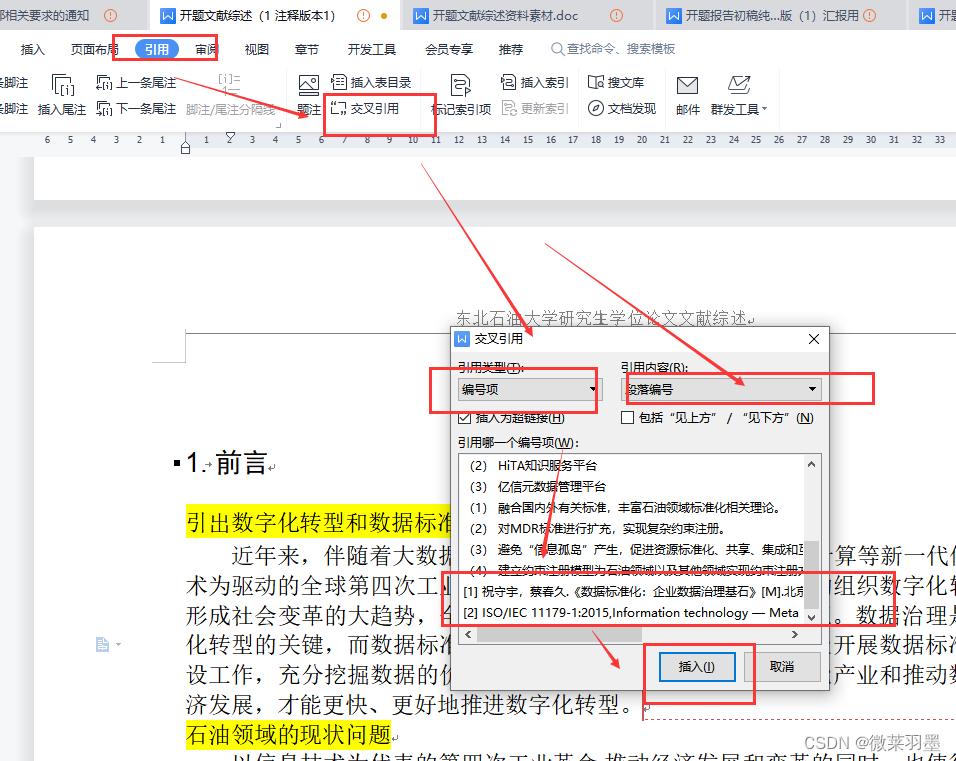Toggle 插入为超链接 checkbox
This screenshot has width=956, height=761.
click(x=465, y=418)
